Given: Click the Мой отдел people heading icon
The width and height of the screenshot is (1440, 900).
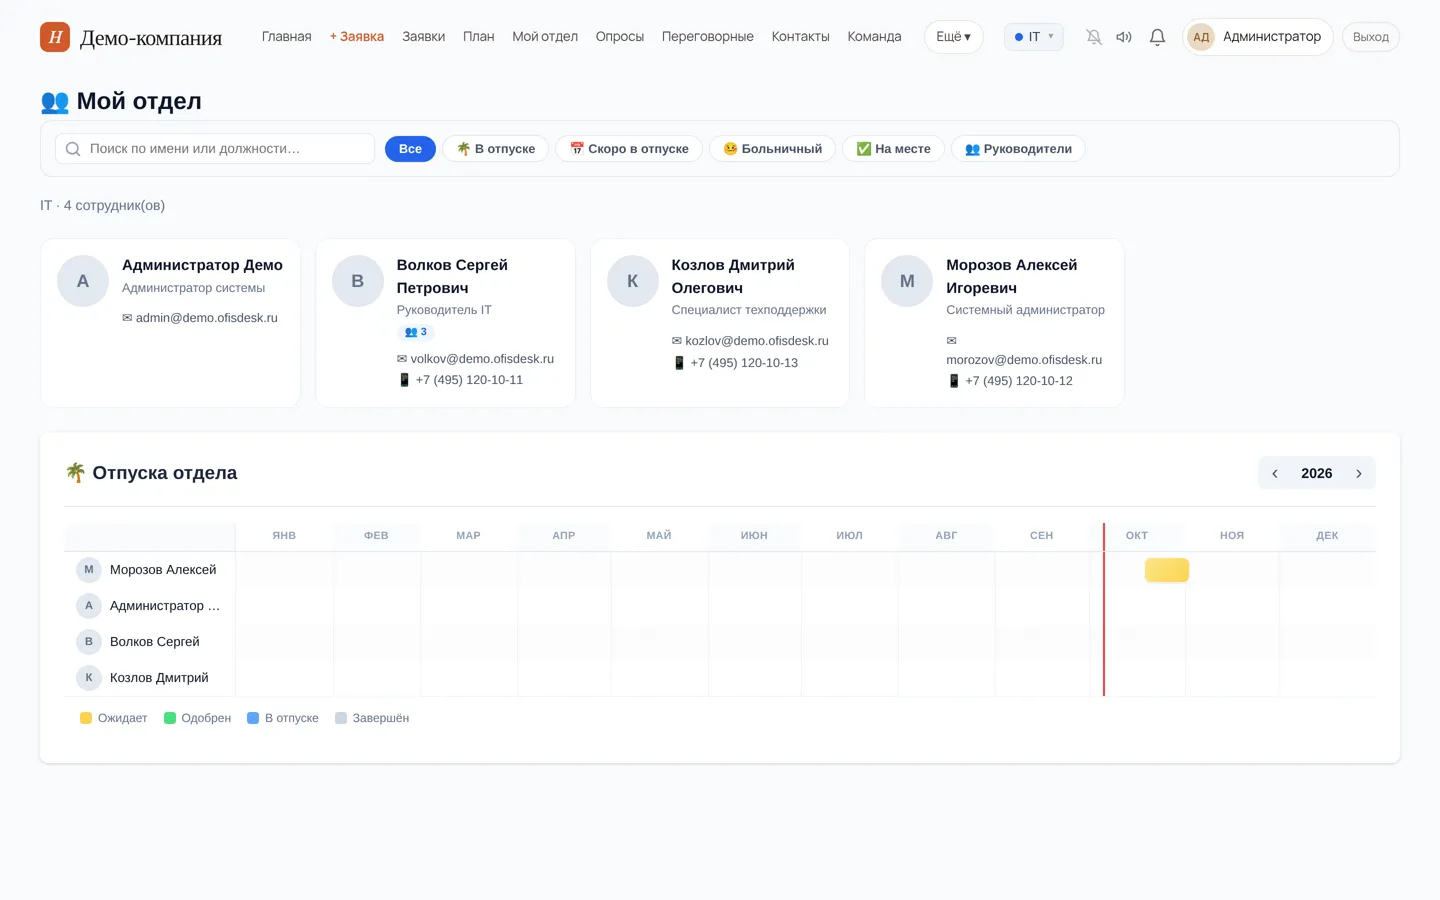Looking at the screenshot, I should (55, 101).
